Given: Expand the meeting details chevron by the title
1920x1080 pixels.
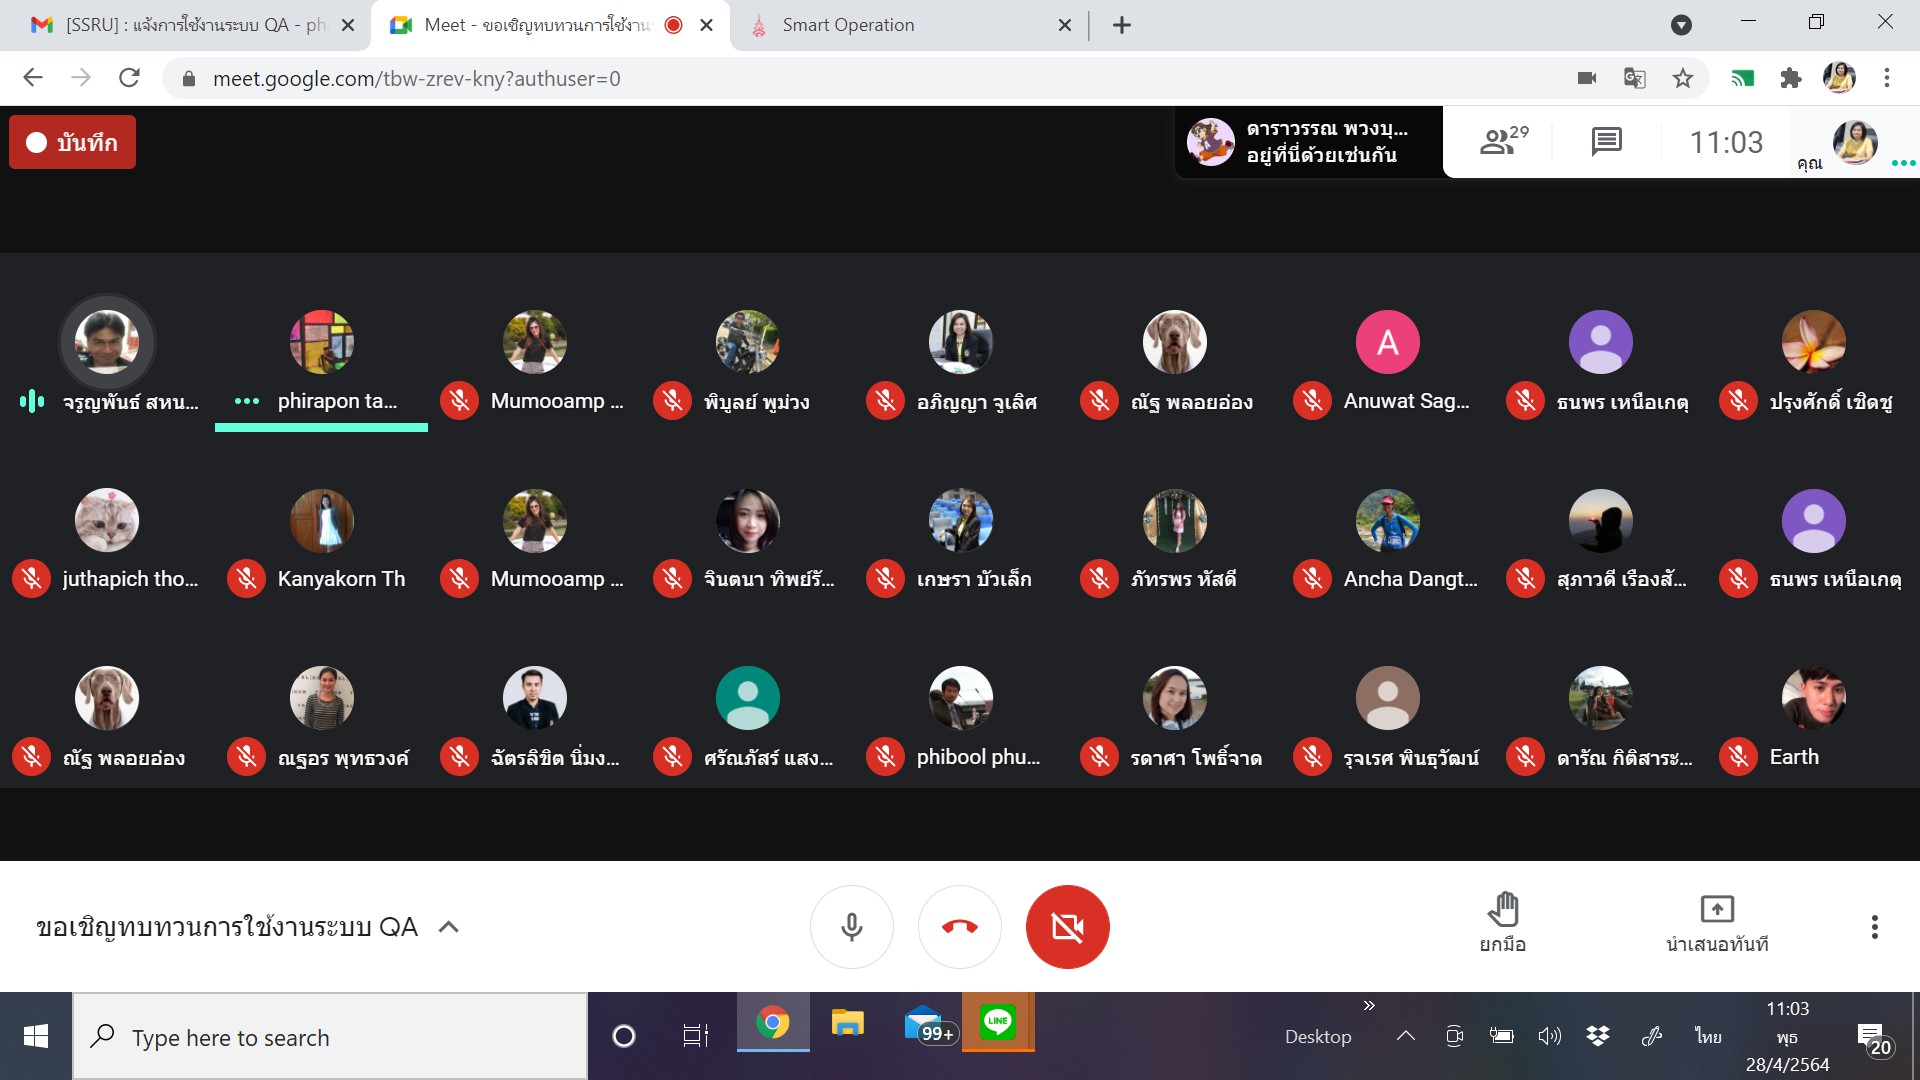Looking at the screenshot, I should click(x=449, y=927).
